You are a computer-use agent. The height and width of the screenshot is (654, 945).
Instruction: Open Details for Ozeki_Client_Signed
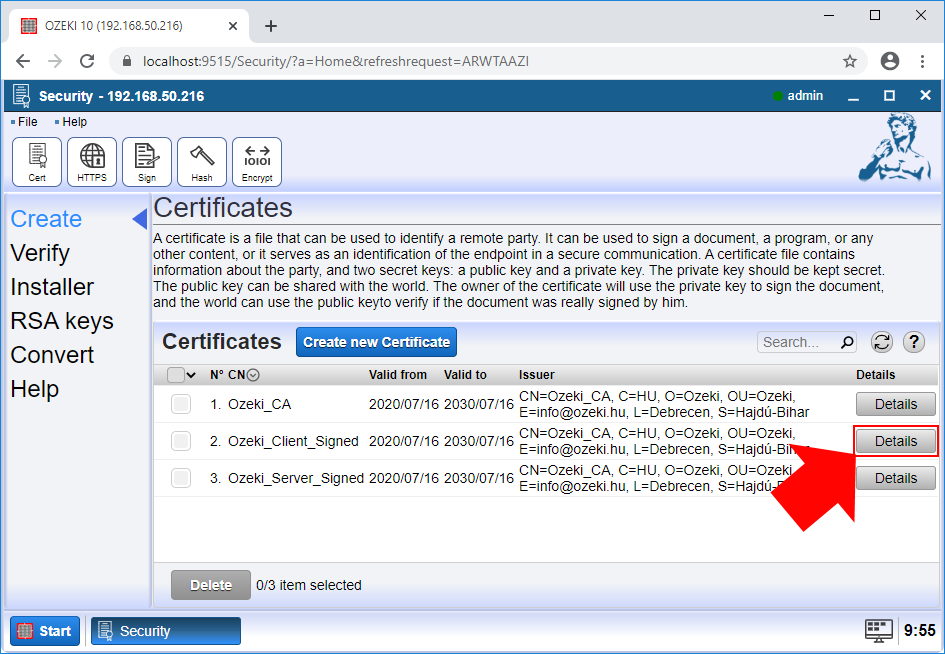click(896, 441)
